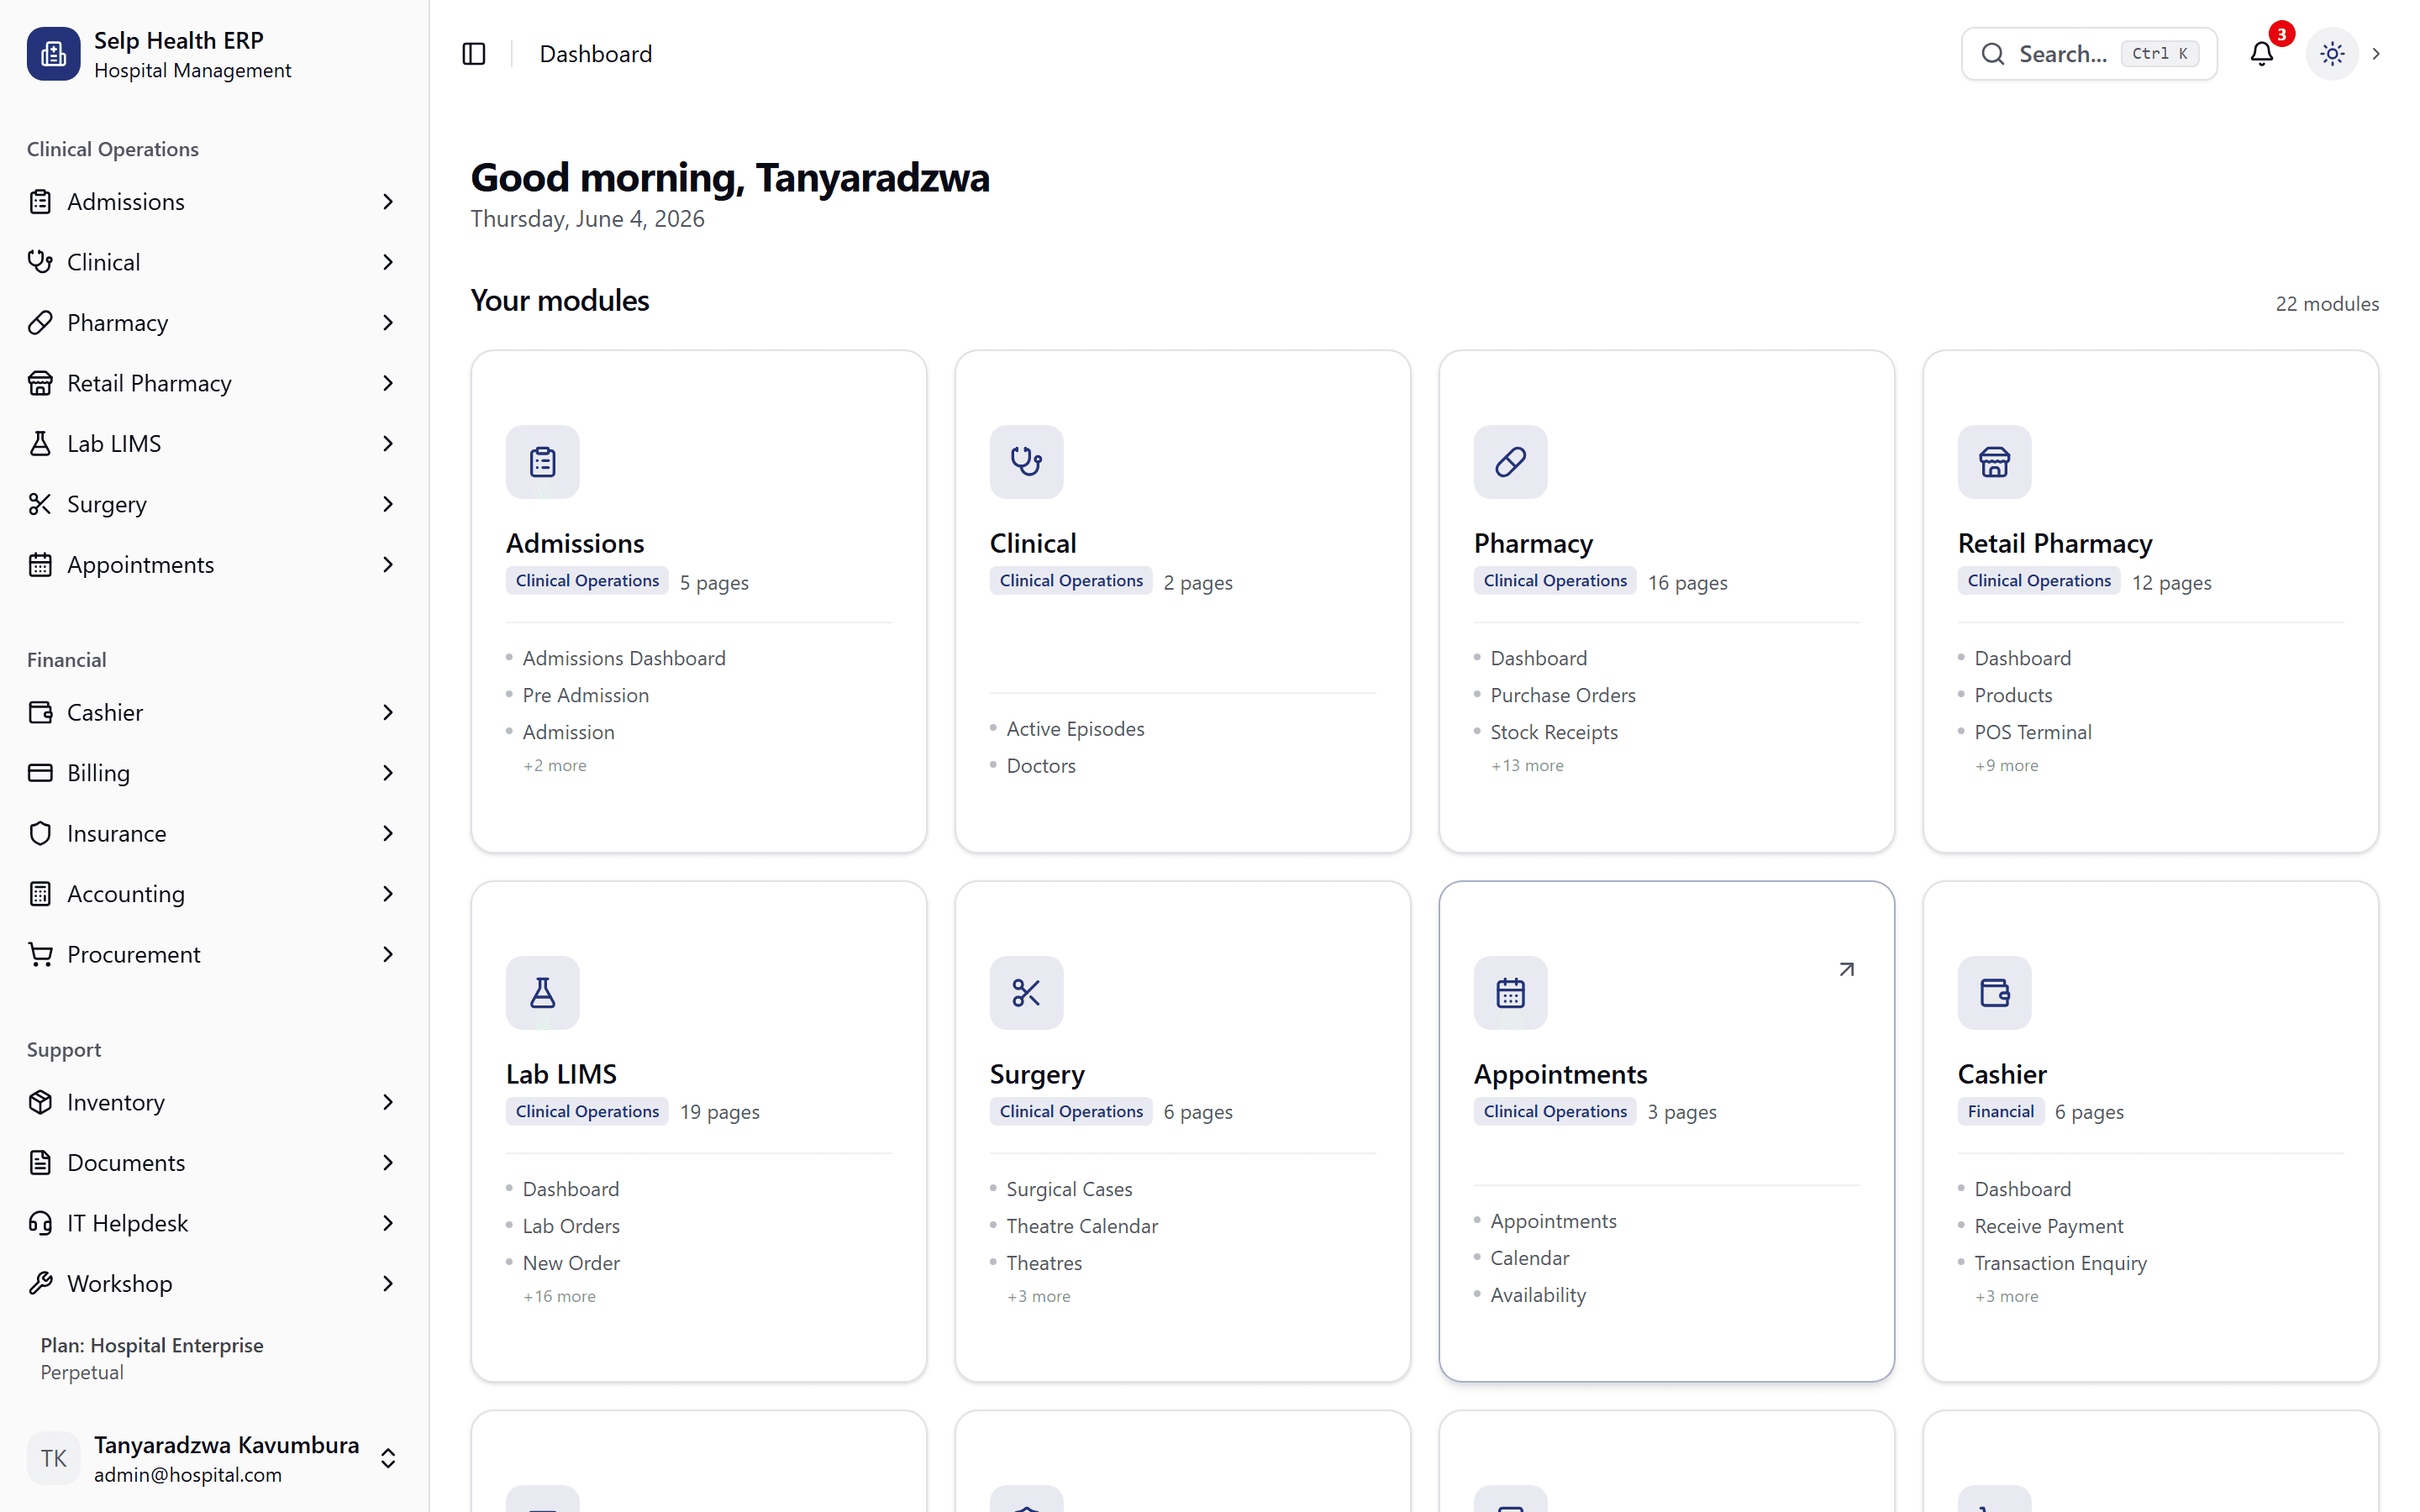The width and height of the screenshot is (2420, 1512).
Task: Click the Surgery scissors icon in the sidebar
Action: coord(40,504)
